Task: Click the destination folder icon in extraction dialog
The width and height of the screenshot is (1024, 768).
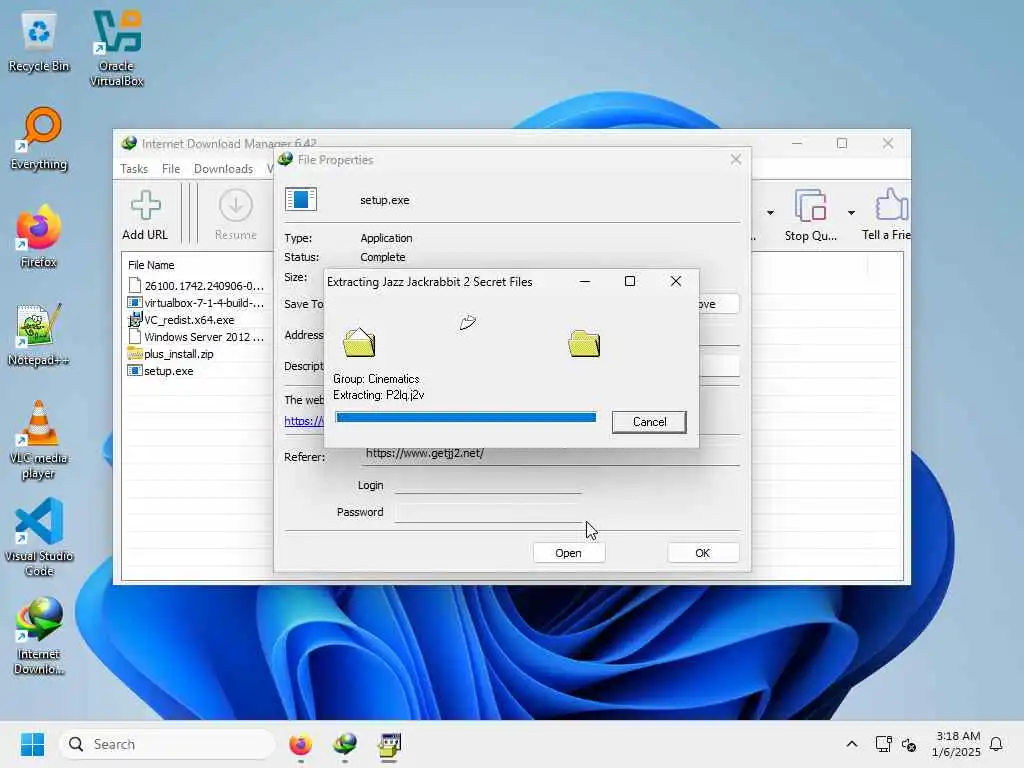Action: (x=584, y=343)
